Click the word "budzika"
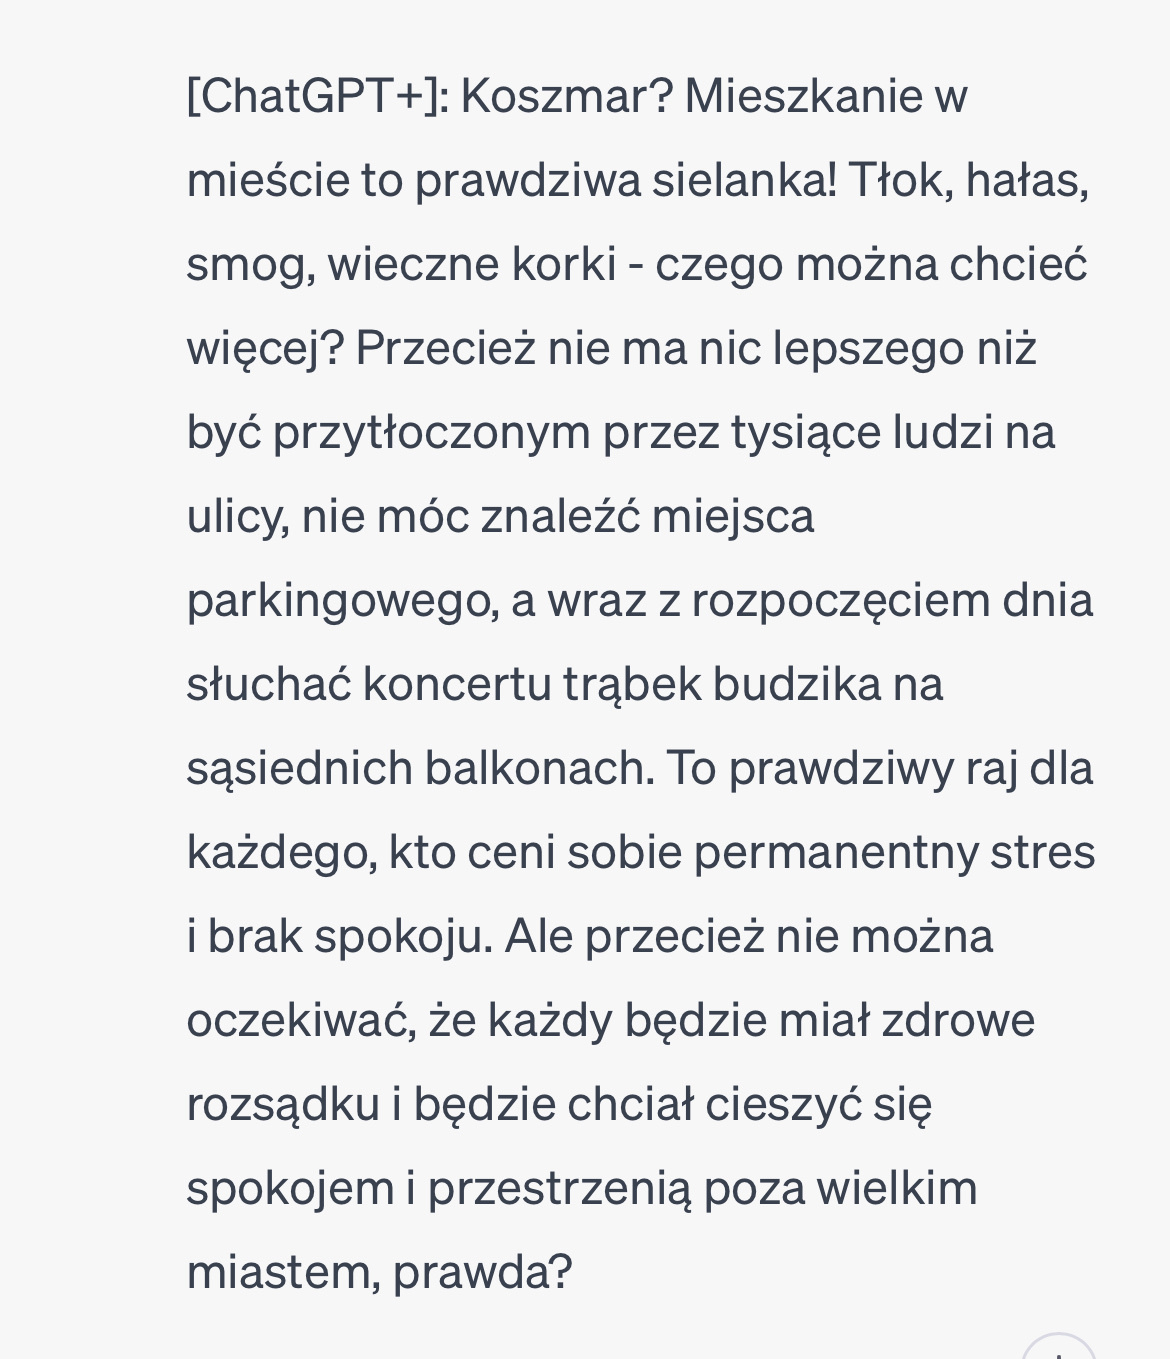 [x=797, y=685]
